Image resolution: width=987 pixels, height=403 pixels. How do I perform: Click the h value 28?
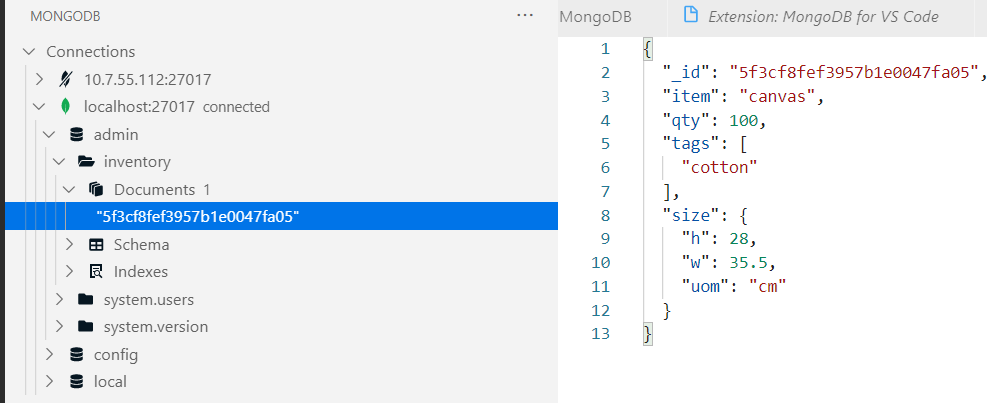click(x=739, y=239)
